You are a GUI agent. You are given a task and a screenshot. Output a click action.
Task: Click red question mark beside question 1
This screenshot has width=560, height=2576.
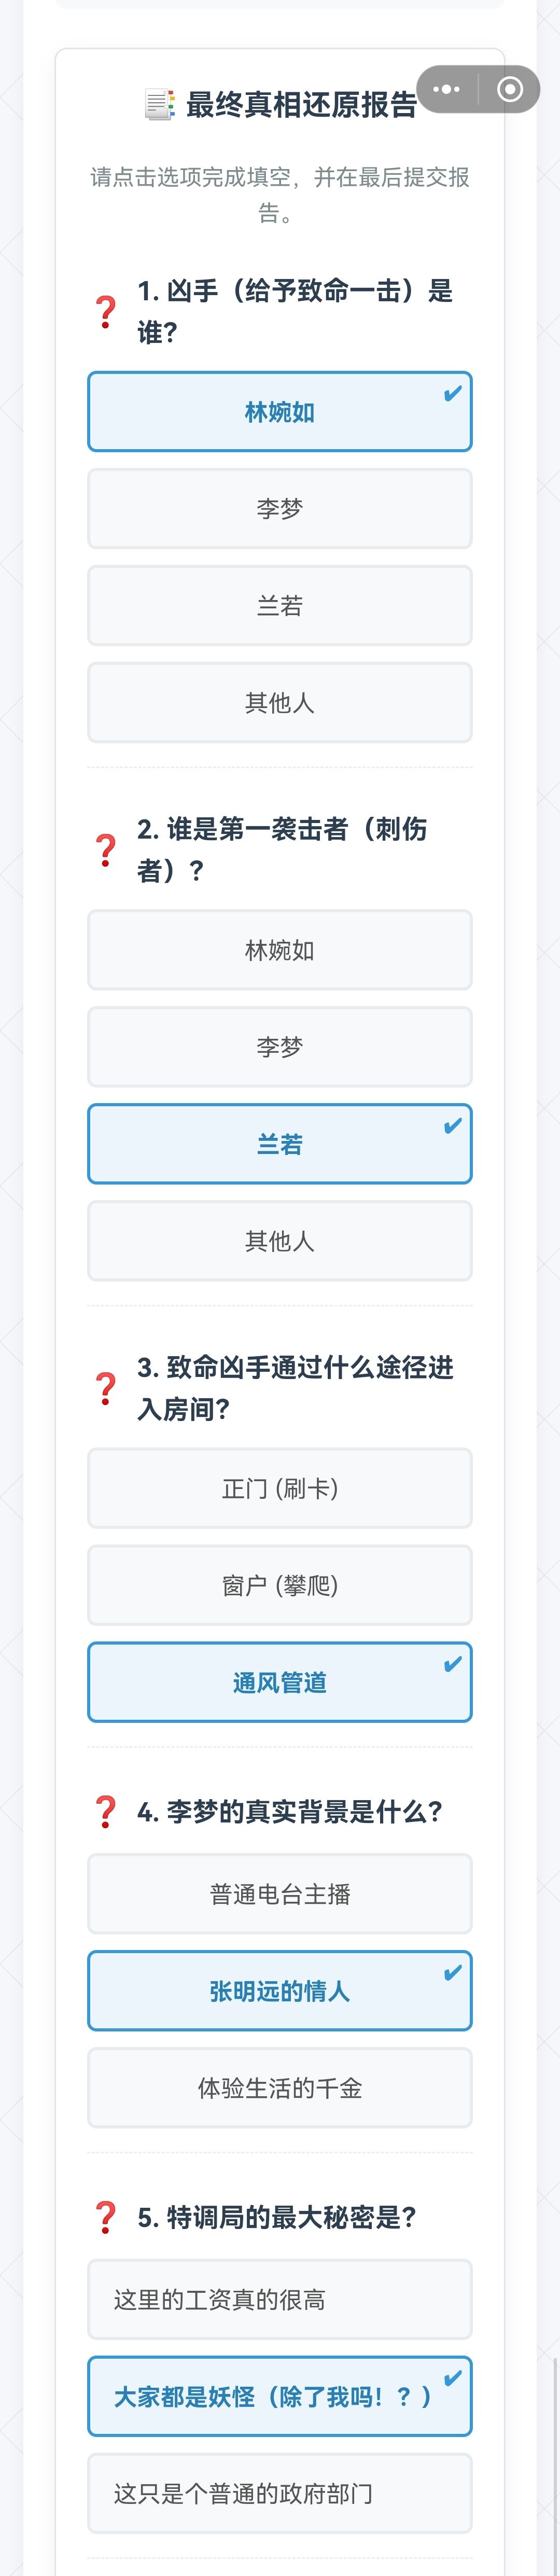point(106,312)
